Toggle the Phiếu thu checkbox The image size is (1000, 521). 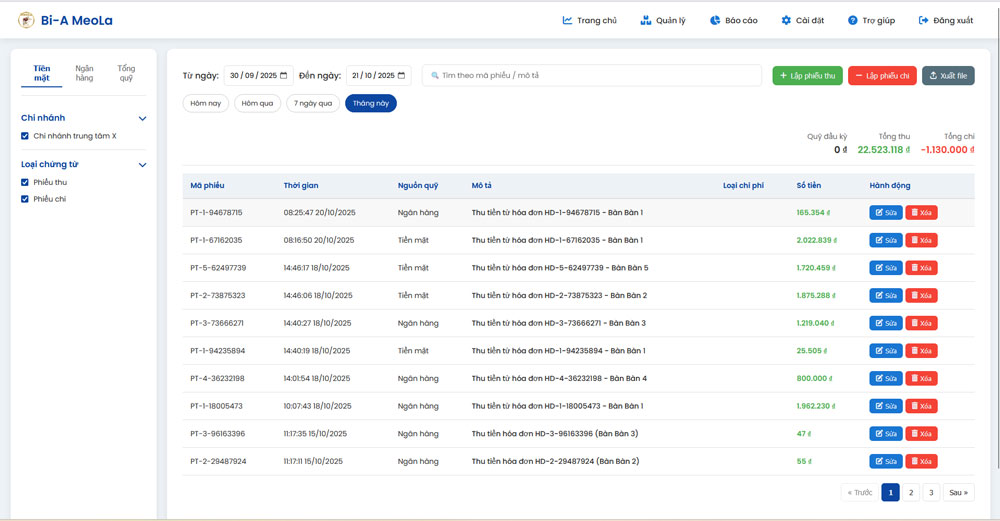click(25, 183)
